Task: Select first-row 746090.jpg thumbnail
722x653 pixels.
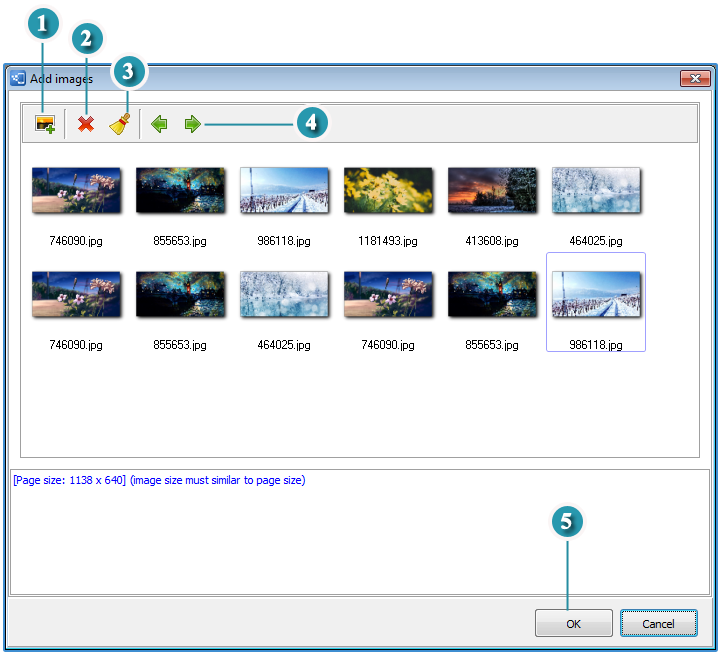Action: coord(76,190)
